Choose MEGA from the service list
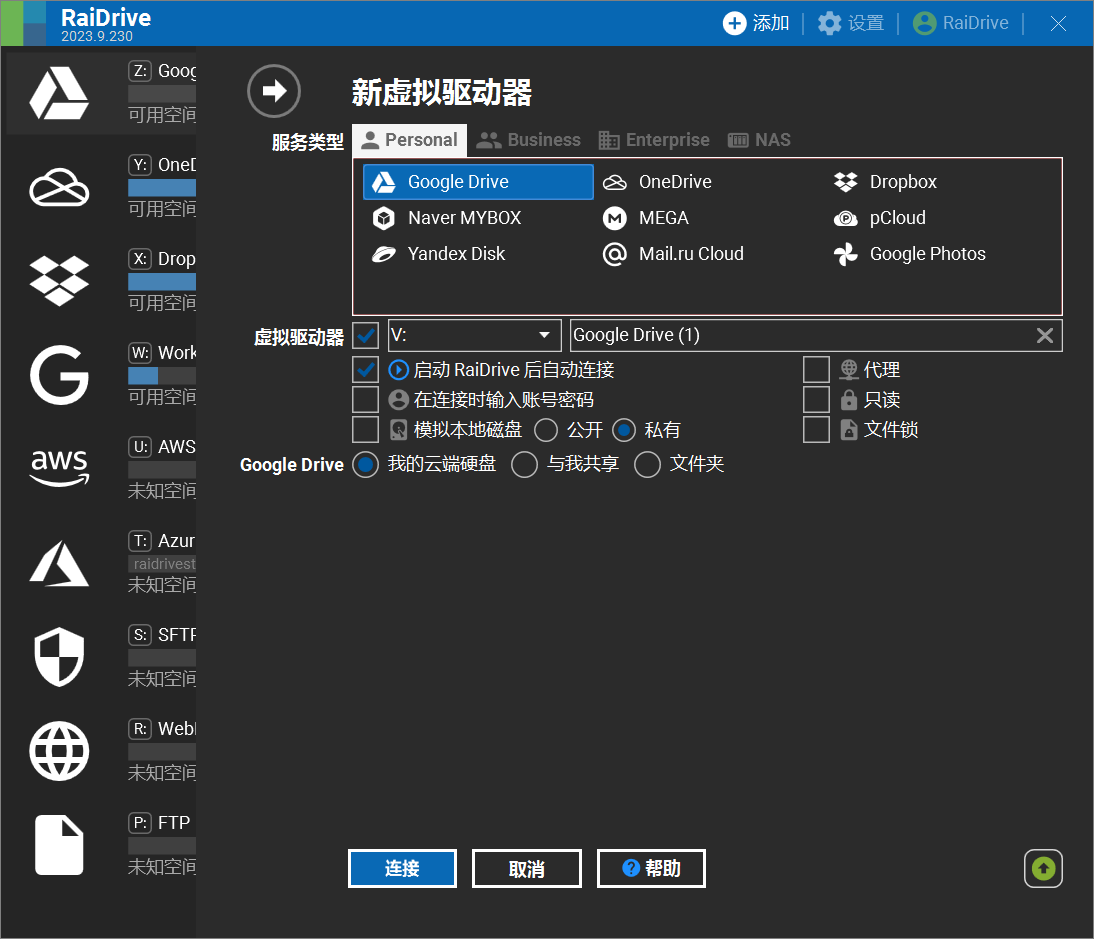The image size is (1094, 939). click(663, 218)
